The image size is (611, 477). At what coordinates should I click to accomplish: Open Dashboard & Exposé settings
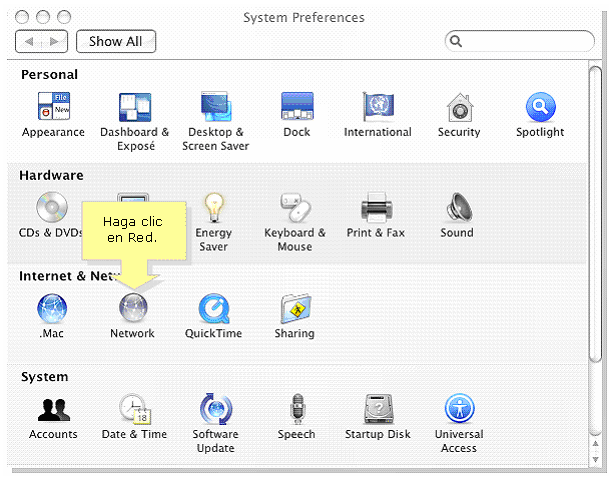coord(135,107)
